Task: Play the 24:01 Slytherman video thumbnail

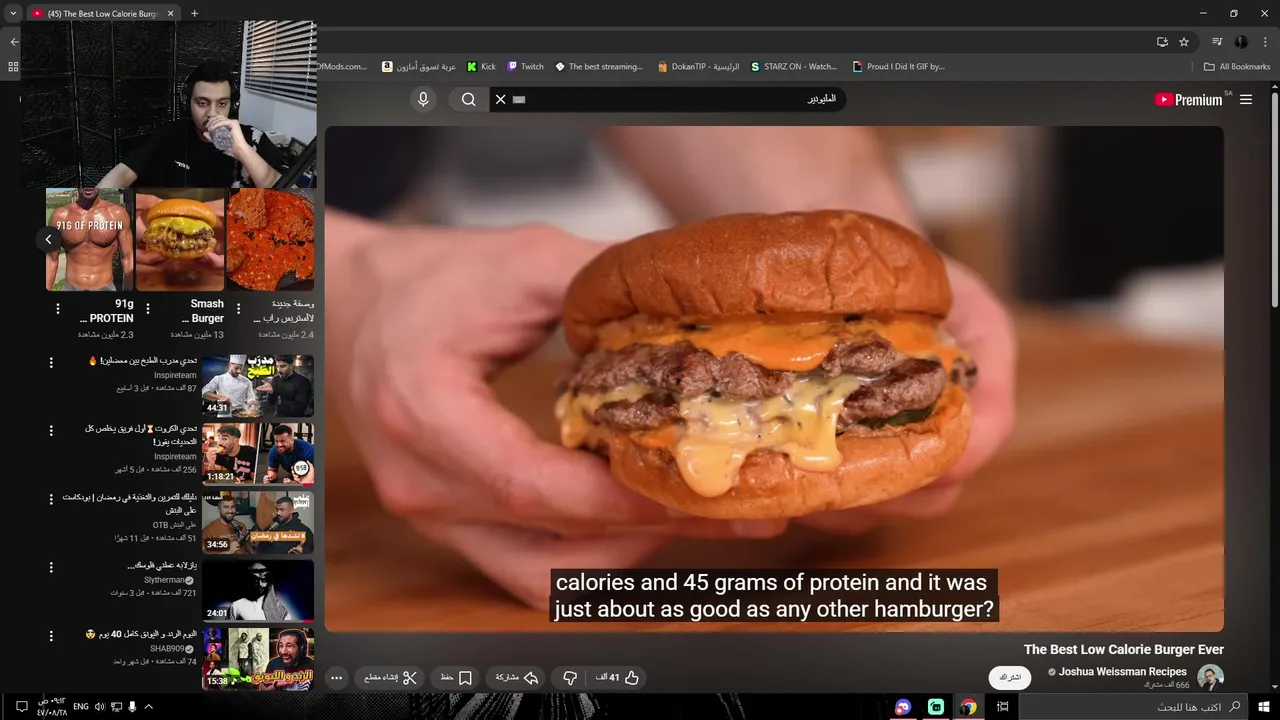Action: point(258,590)
